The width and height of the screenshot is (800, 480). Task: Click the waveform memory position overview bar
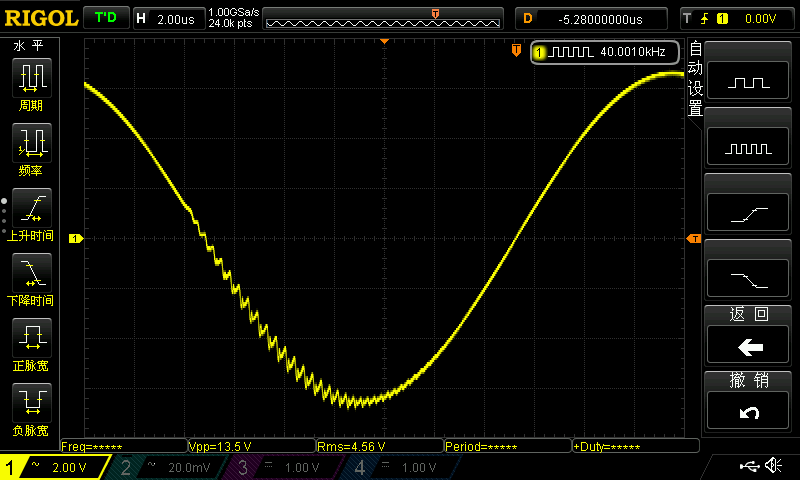(x=383, y=19)
